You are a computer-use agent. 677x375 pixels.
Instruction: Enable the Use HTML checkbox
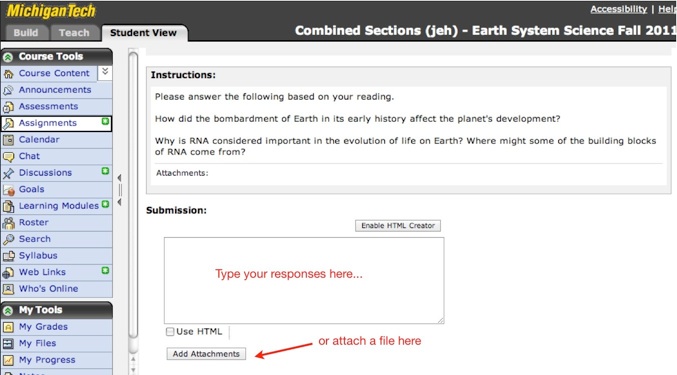point(170,331)
